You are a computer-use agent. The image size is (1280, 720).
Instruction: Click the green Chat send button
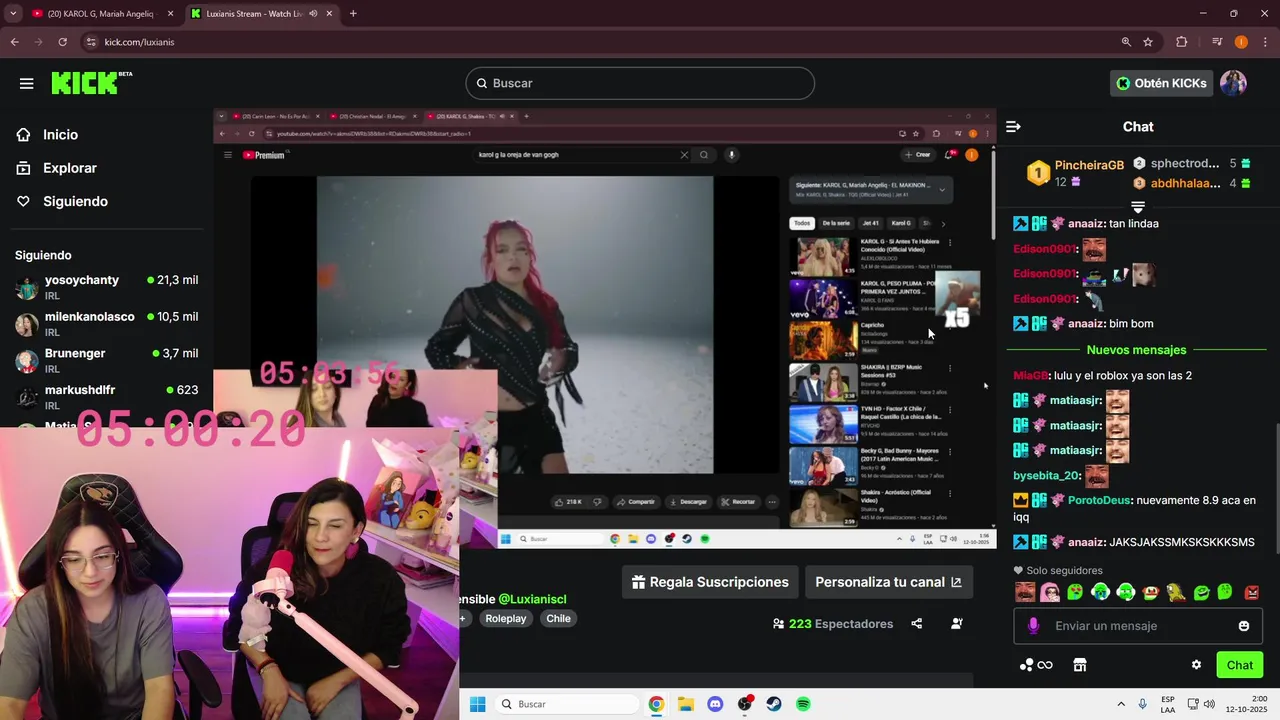[x=1240, y=665]
